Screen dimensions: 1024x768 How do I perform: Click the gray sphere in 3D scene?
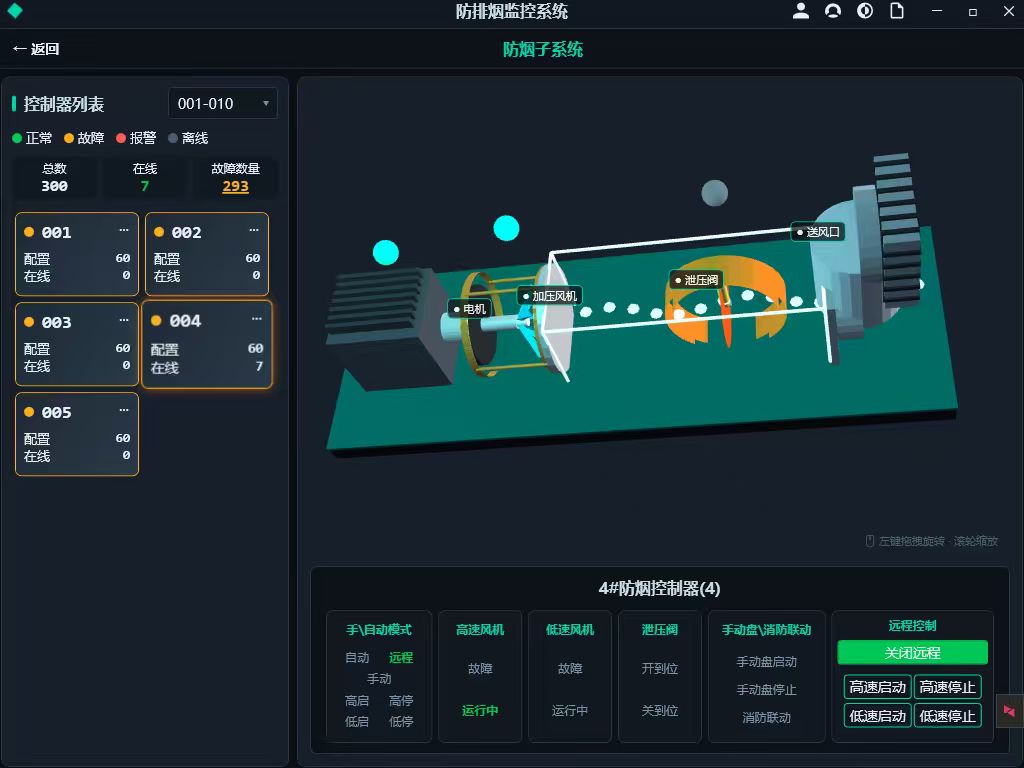coord(714,193)
